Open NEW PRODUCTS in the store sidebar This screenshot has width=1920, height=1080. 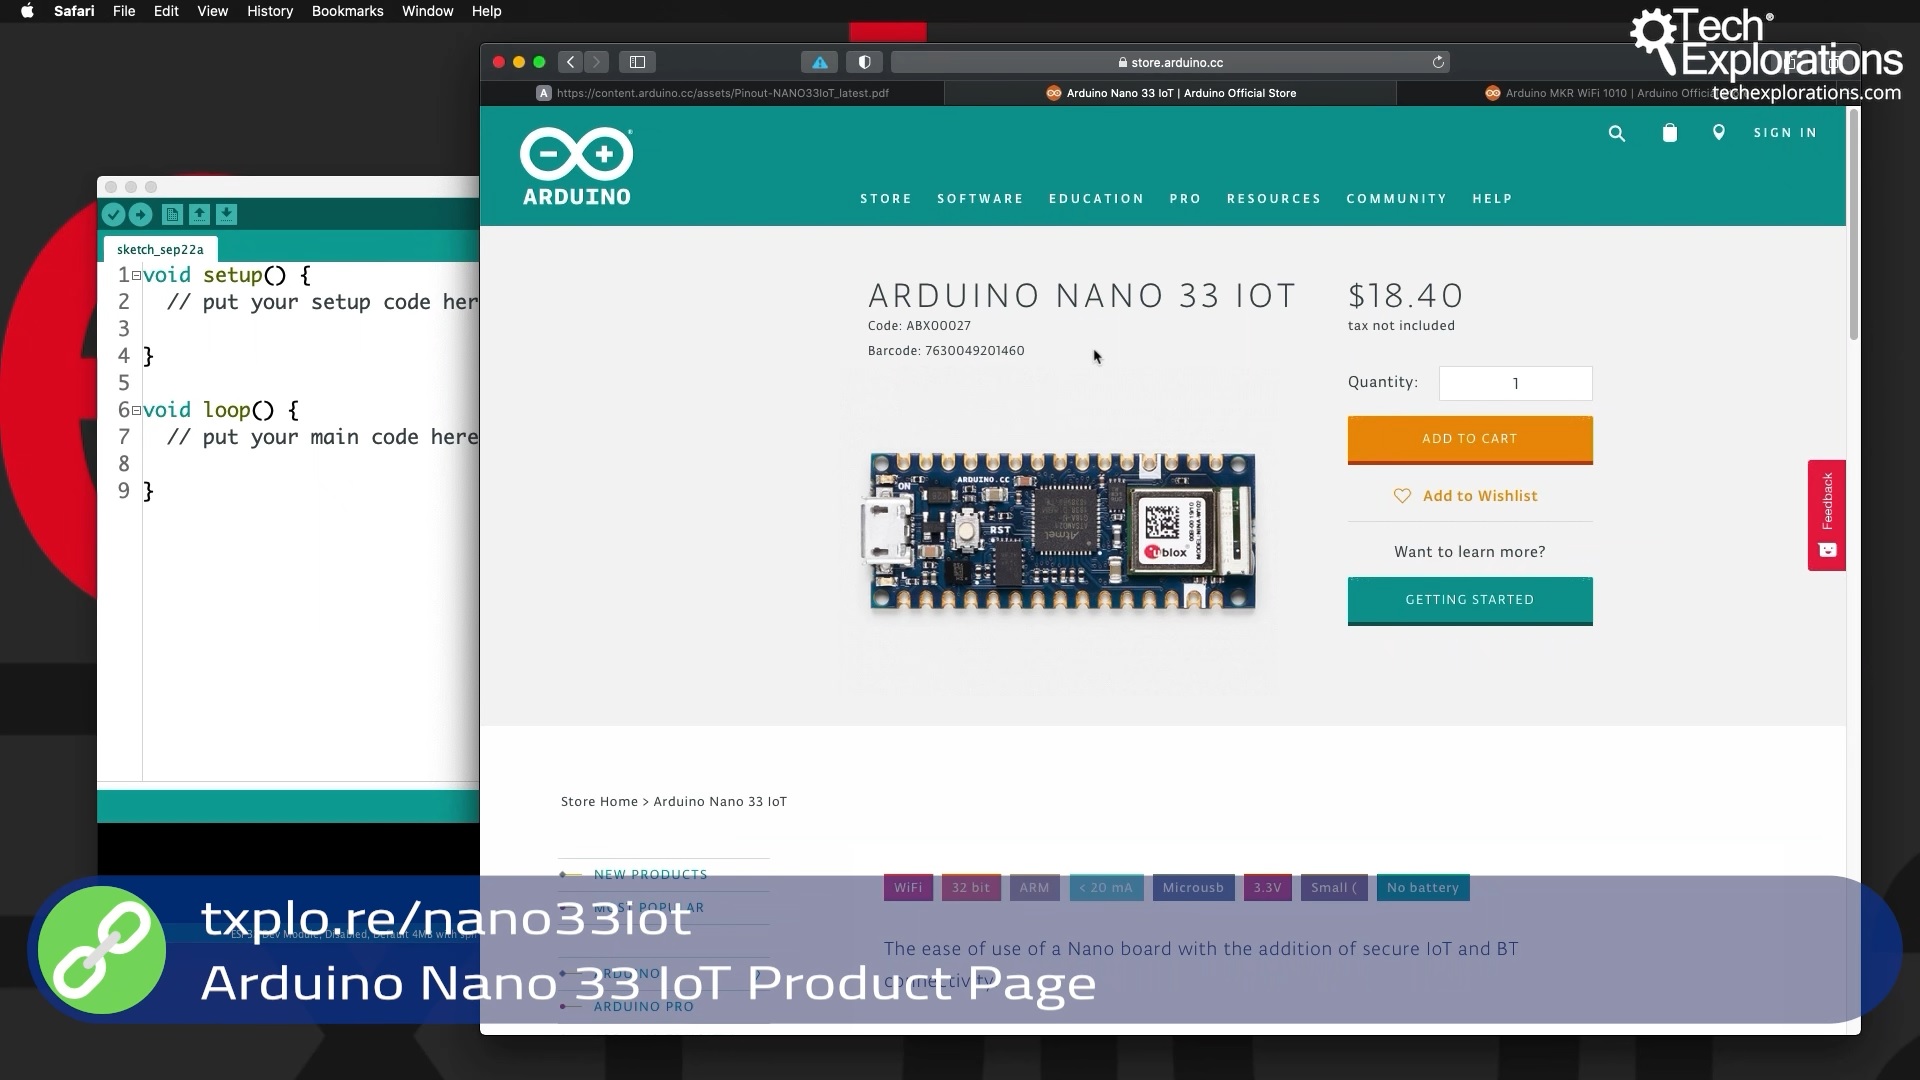pos(650,874)
